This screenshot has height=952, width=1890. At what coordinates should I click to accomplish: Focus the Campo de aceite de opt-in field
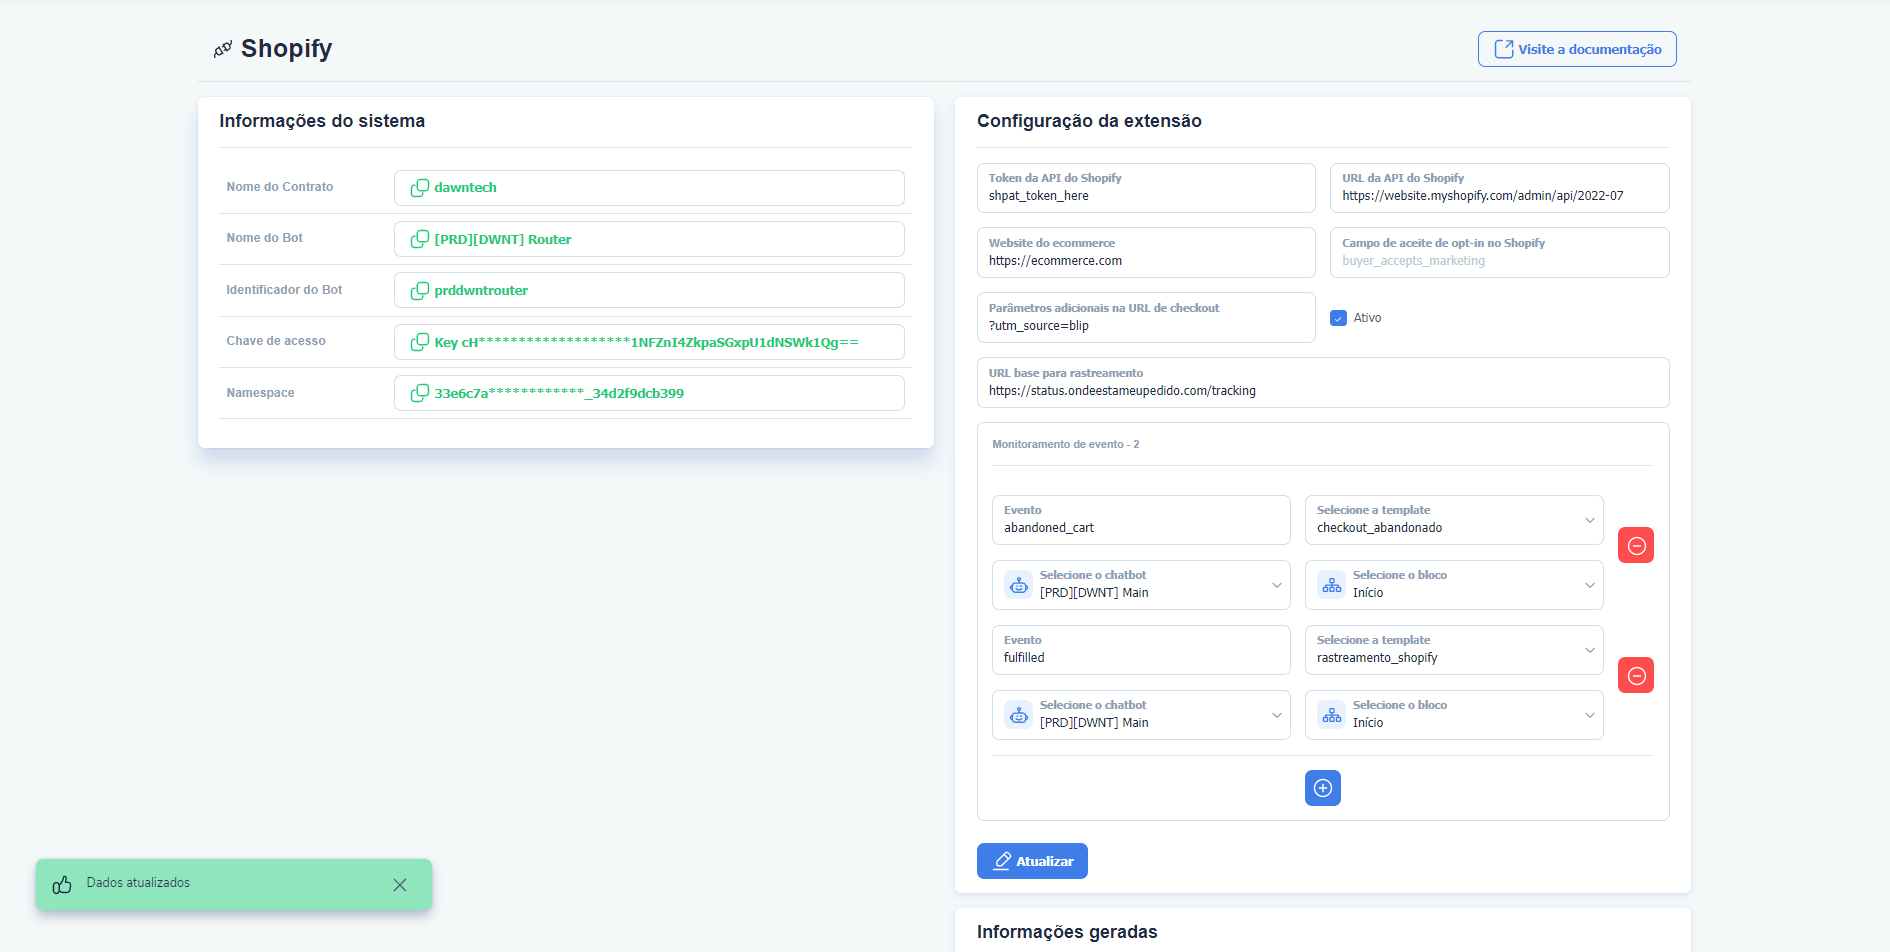click(x=1499, y=253)
